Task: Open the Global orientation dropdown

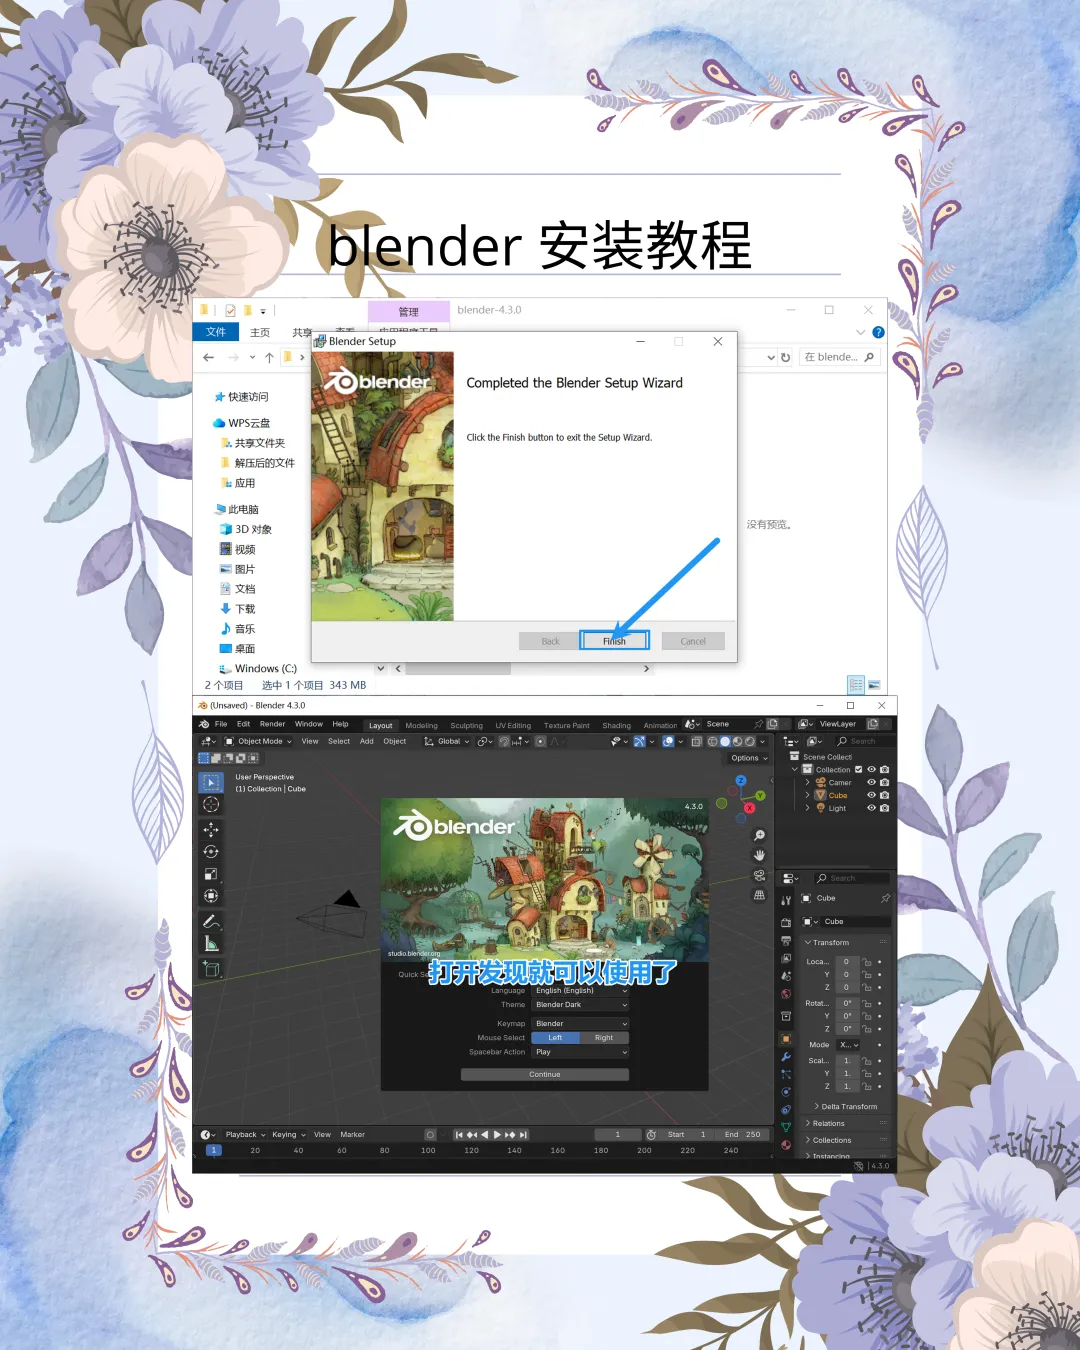Action: pos(446,741)
